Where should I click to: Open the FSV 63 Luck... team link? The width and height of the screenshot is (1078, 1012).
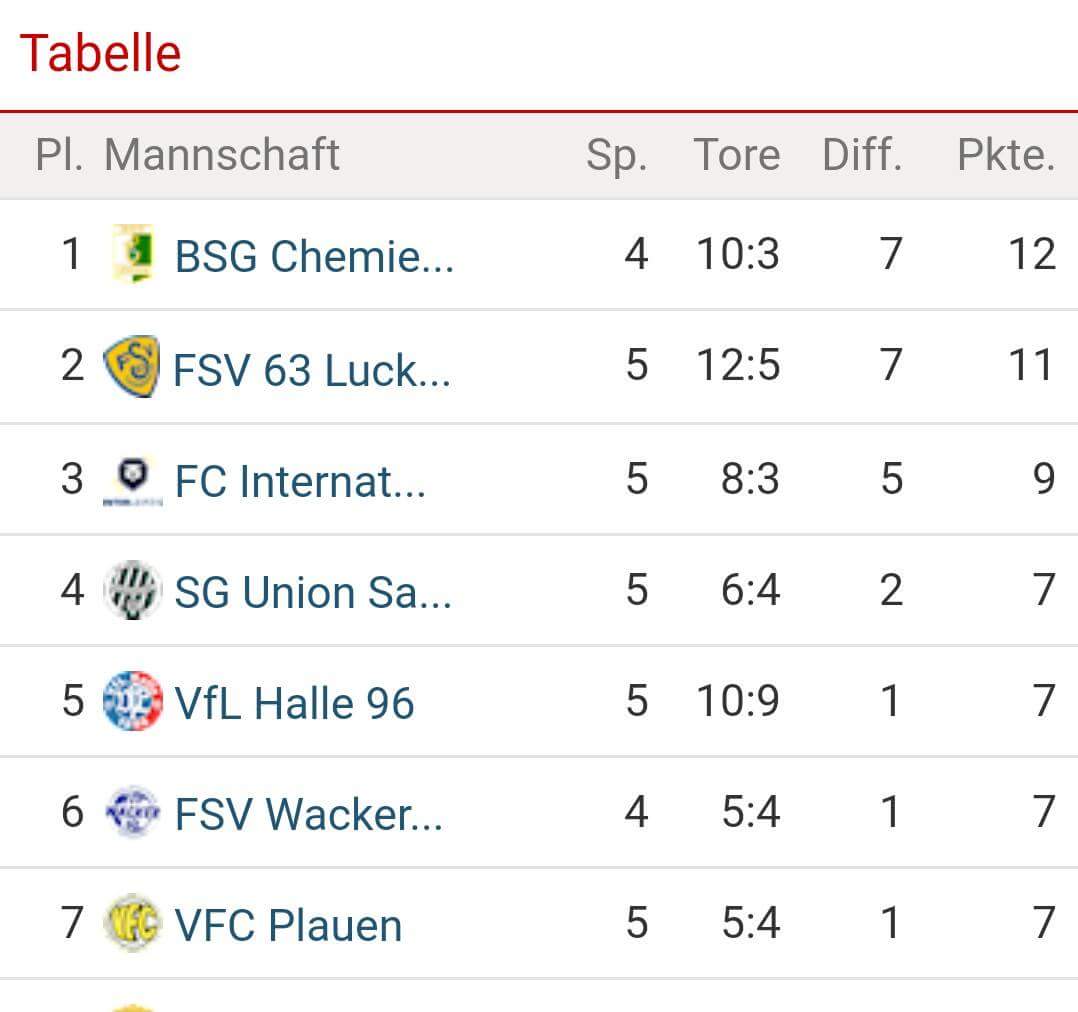(311, 369)
